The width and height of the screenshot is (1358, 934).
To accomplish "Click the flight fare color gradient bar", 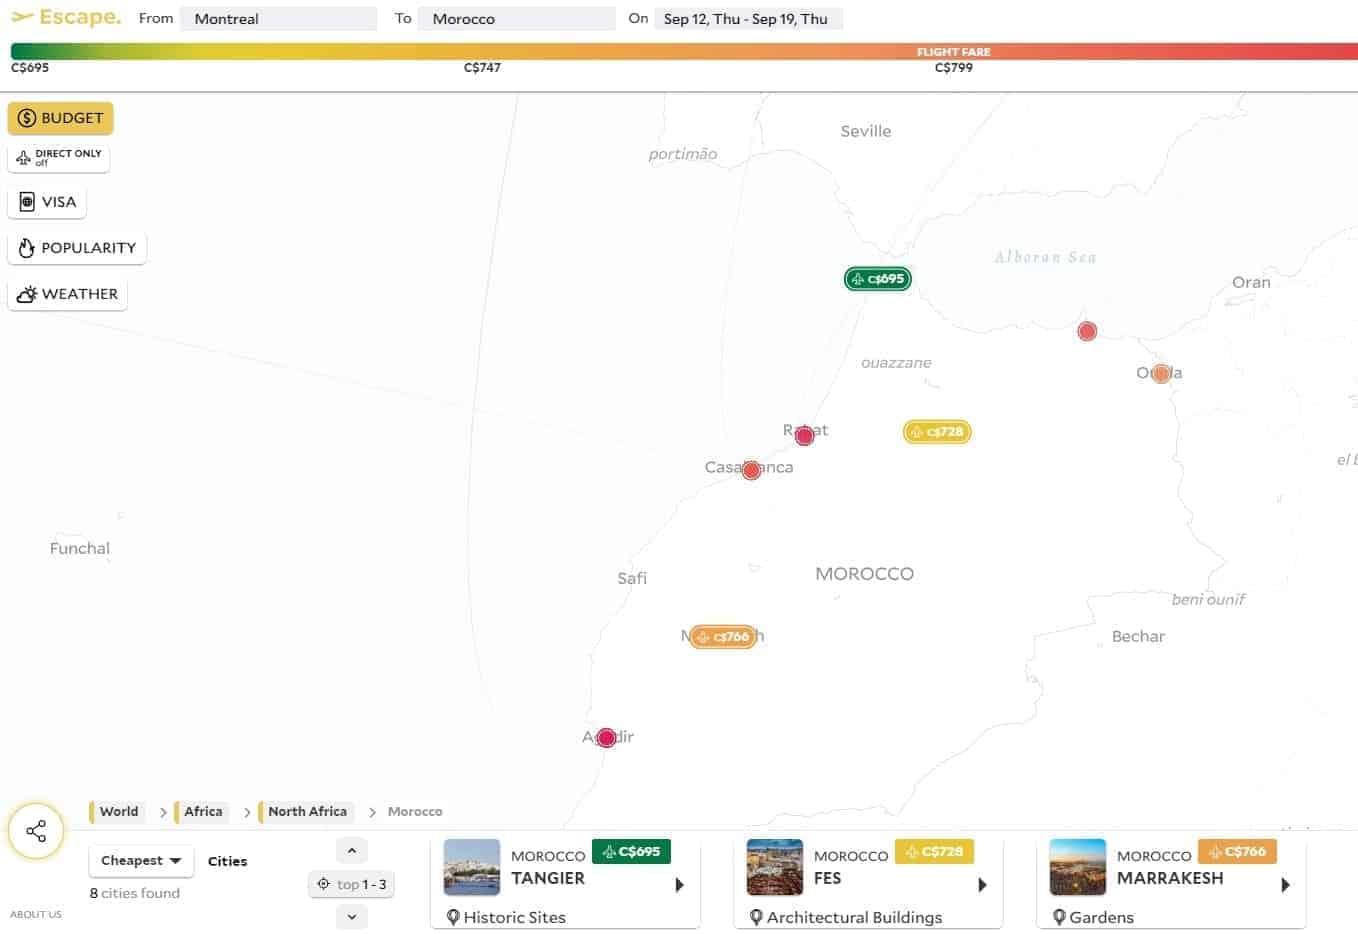I will (x=680, y=52).
